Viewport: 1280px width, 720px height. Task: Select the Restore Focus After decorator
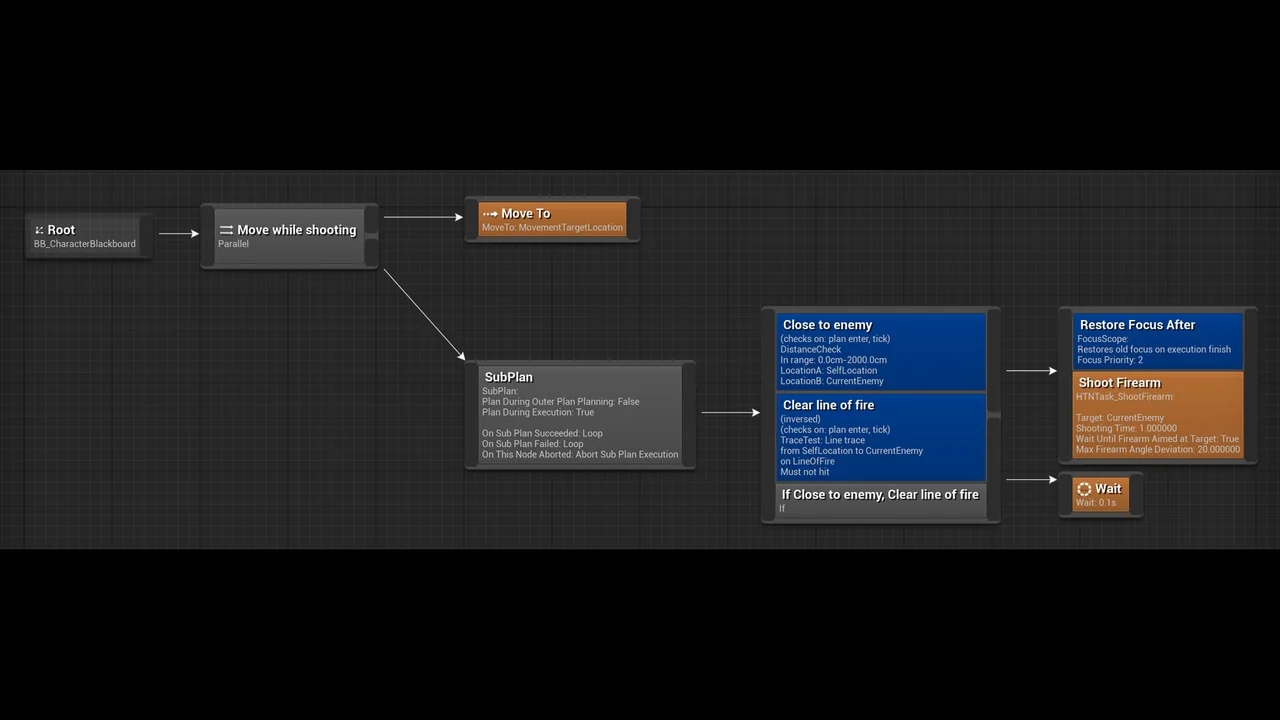point(1158,341)
